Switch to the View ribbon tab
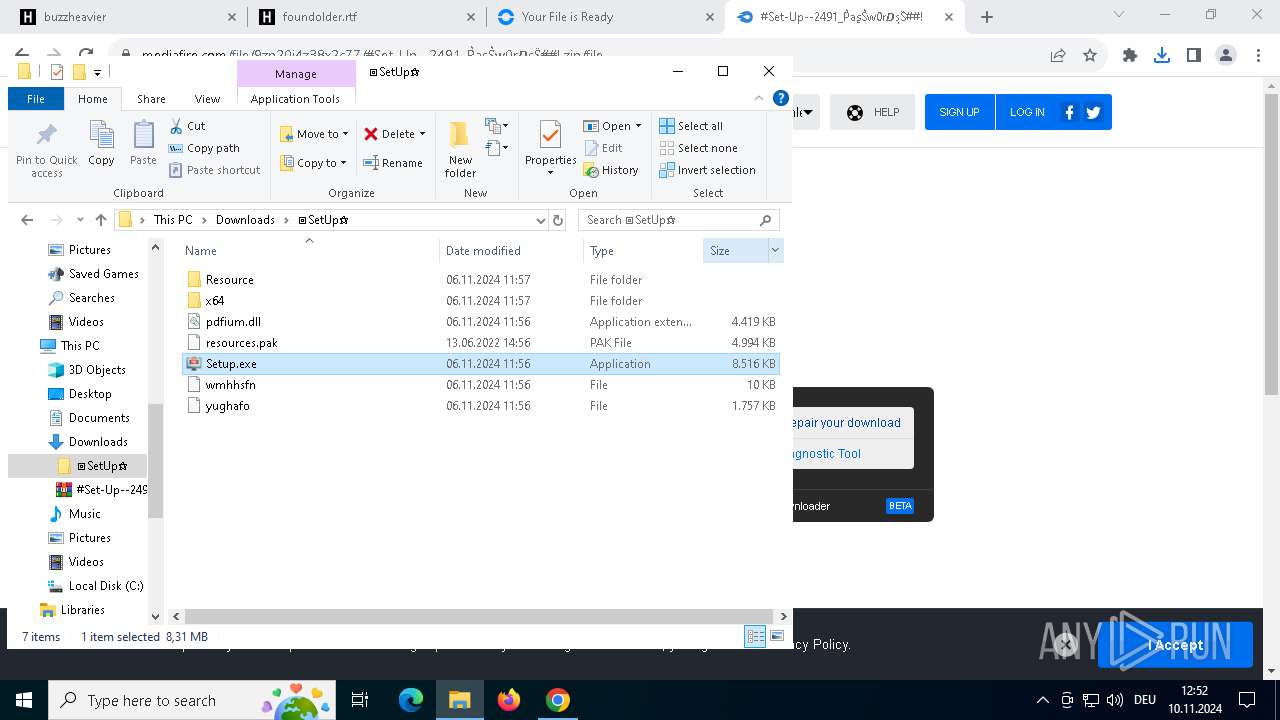Screen dimensions: 1280x720 pos(207,99)
